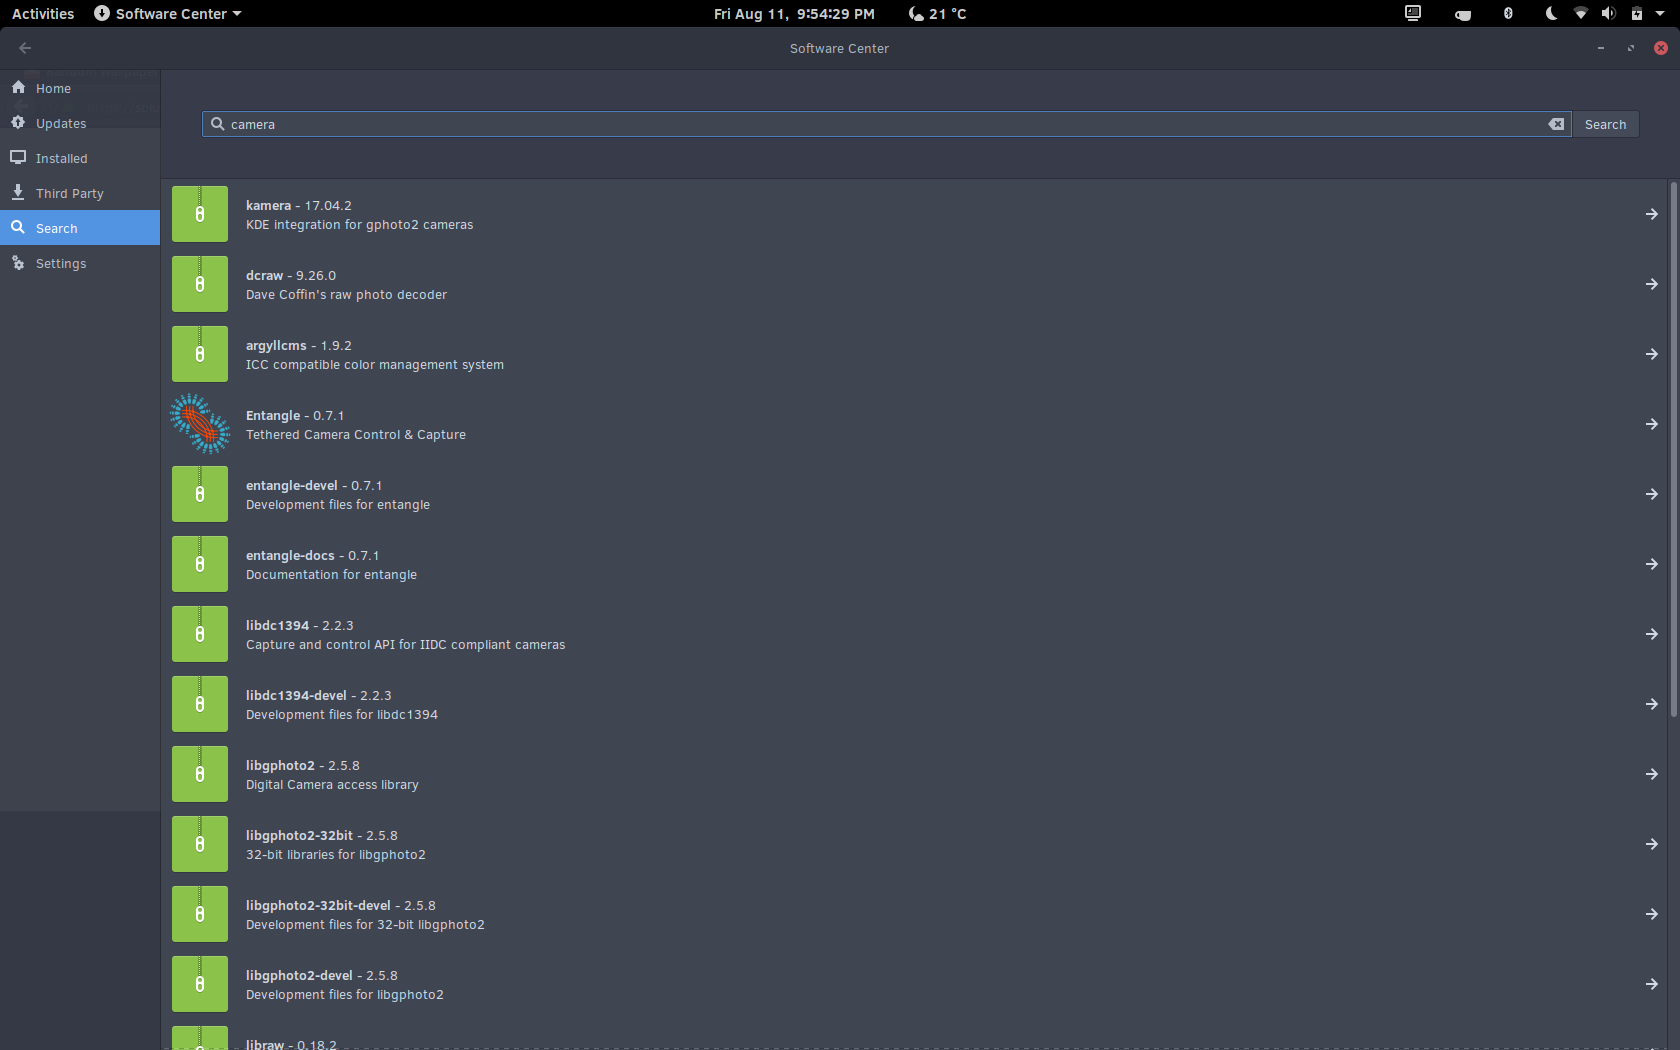Click the display icon in top bar
The width and height of the screenshot is (1680, 1050).
[1413, 14]
